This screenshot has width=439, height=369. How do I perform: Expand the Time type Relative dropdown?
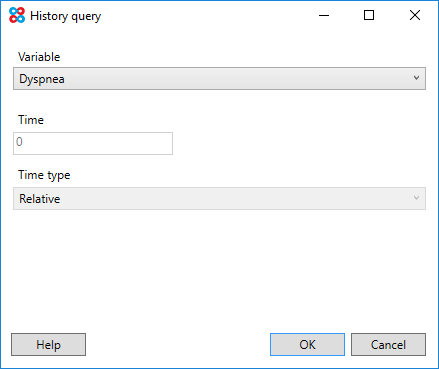219,198
